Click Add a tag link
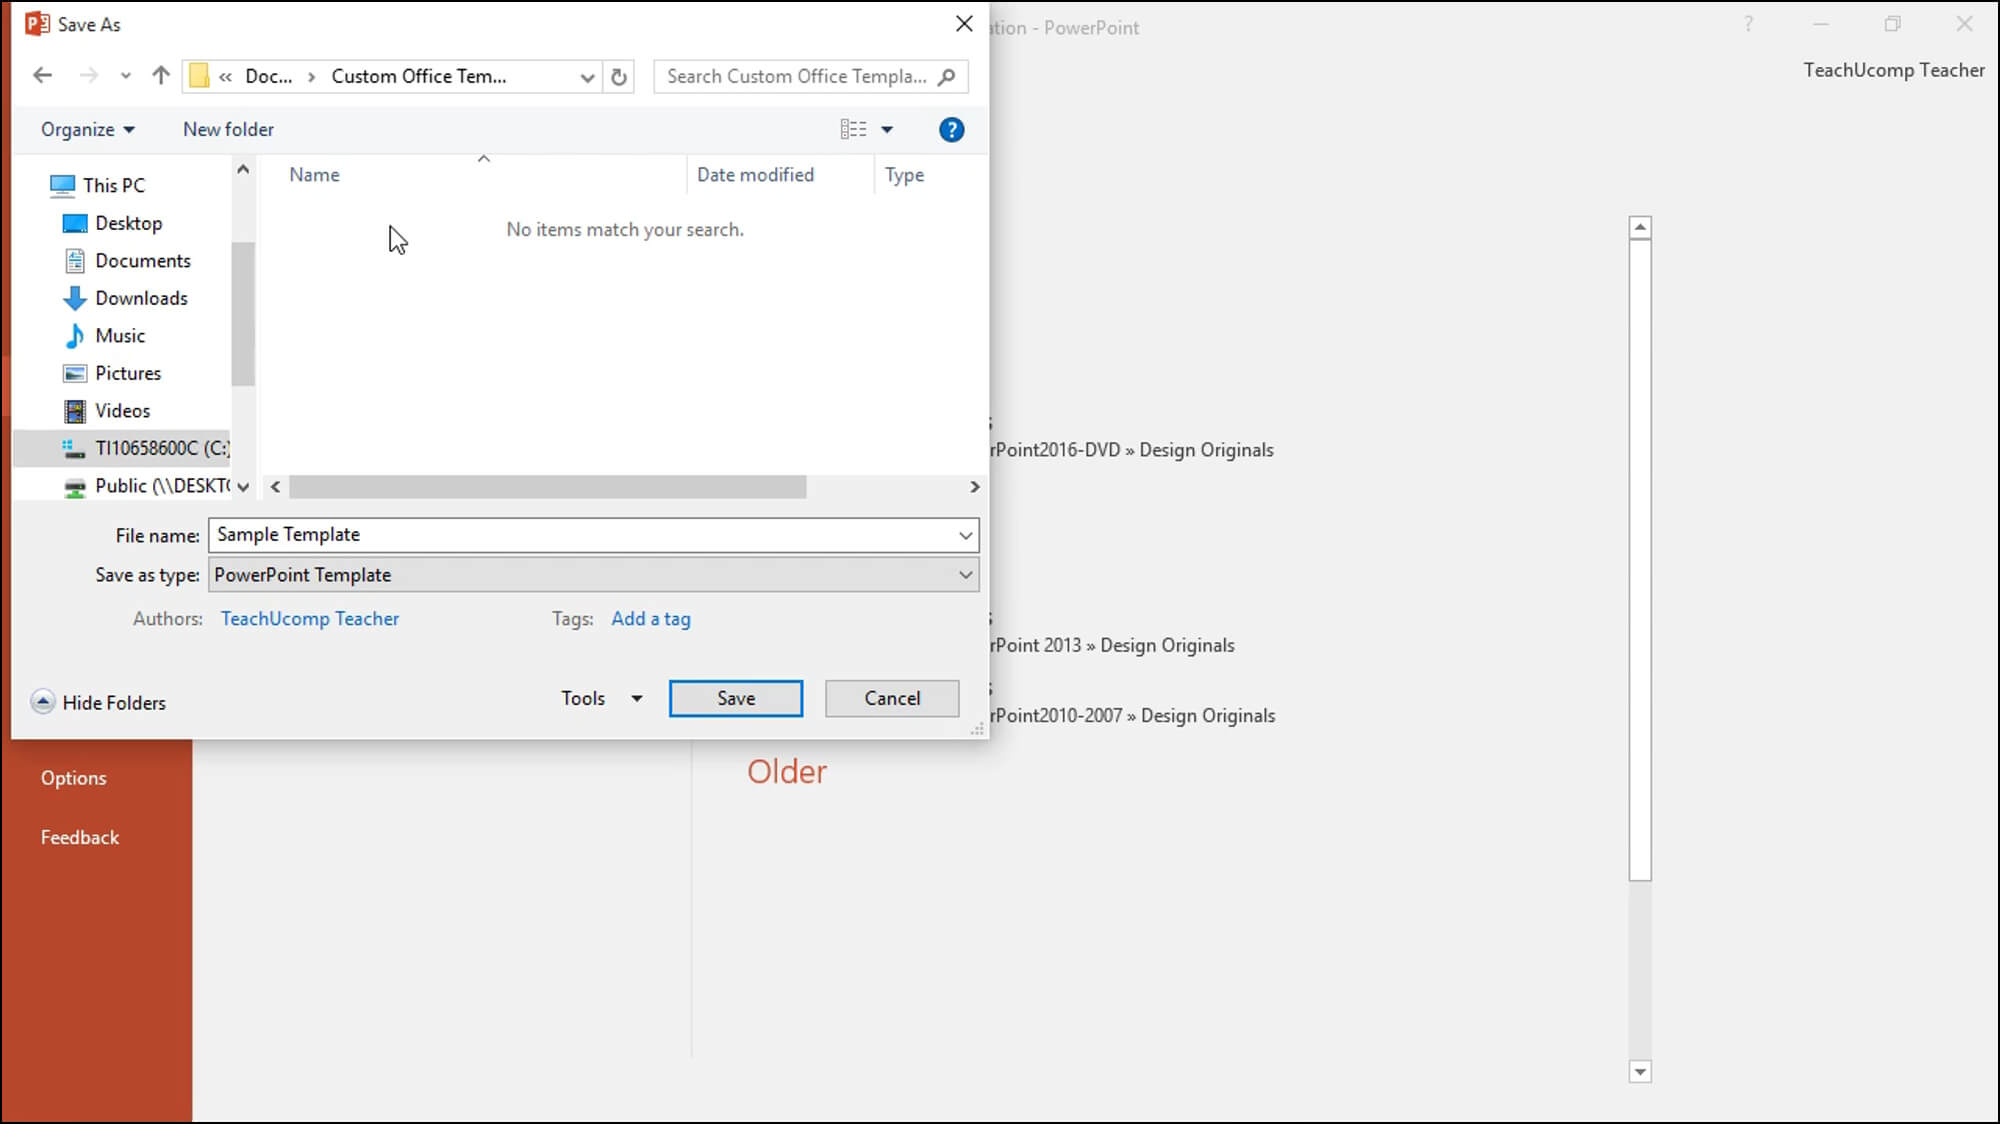This screenshot has width=2000, height=1124. (652, 618)
